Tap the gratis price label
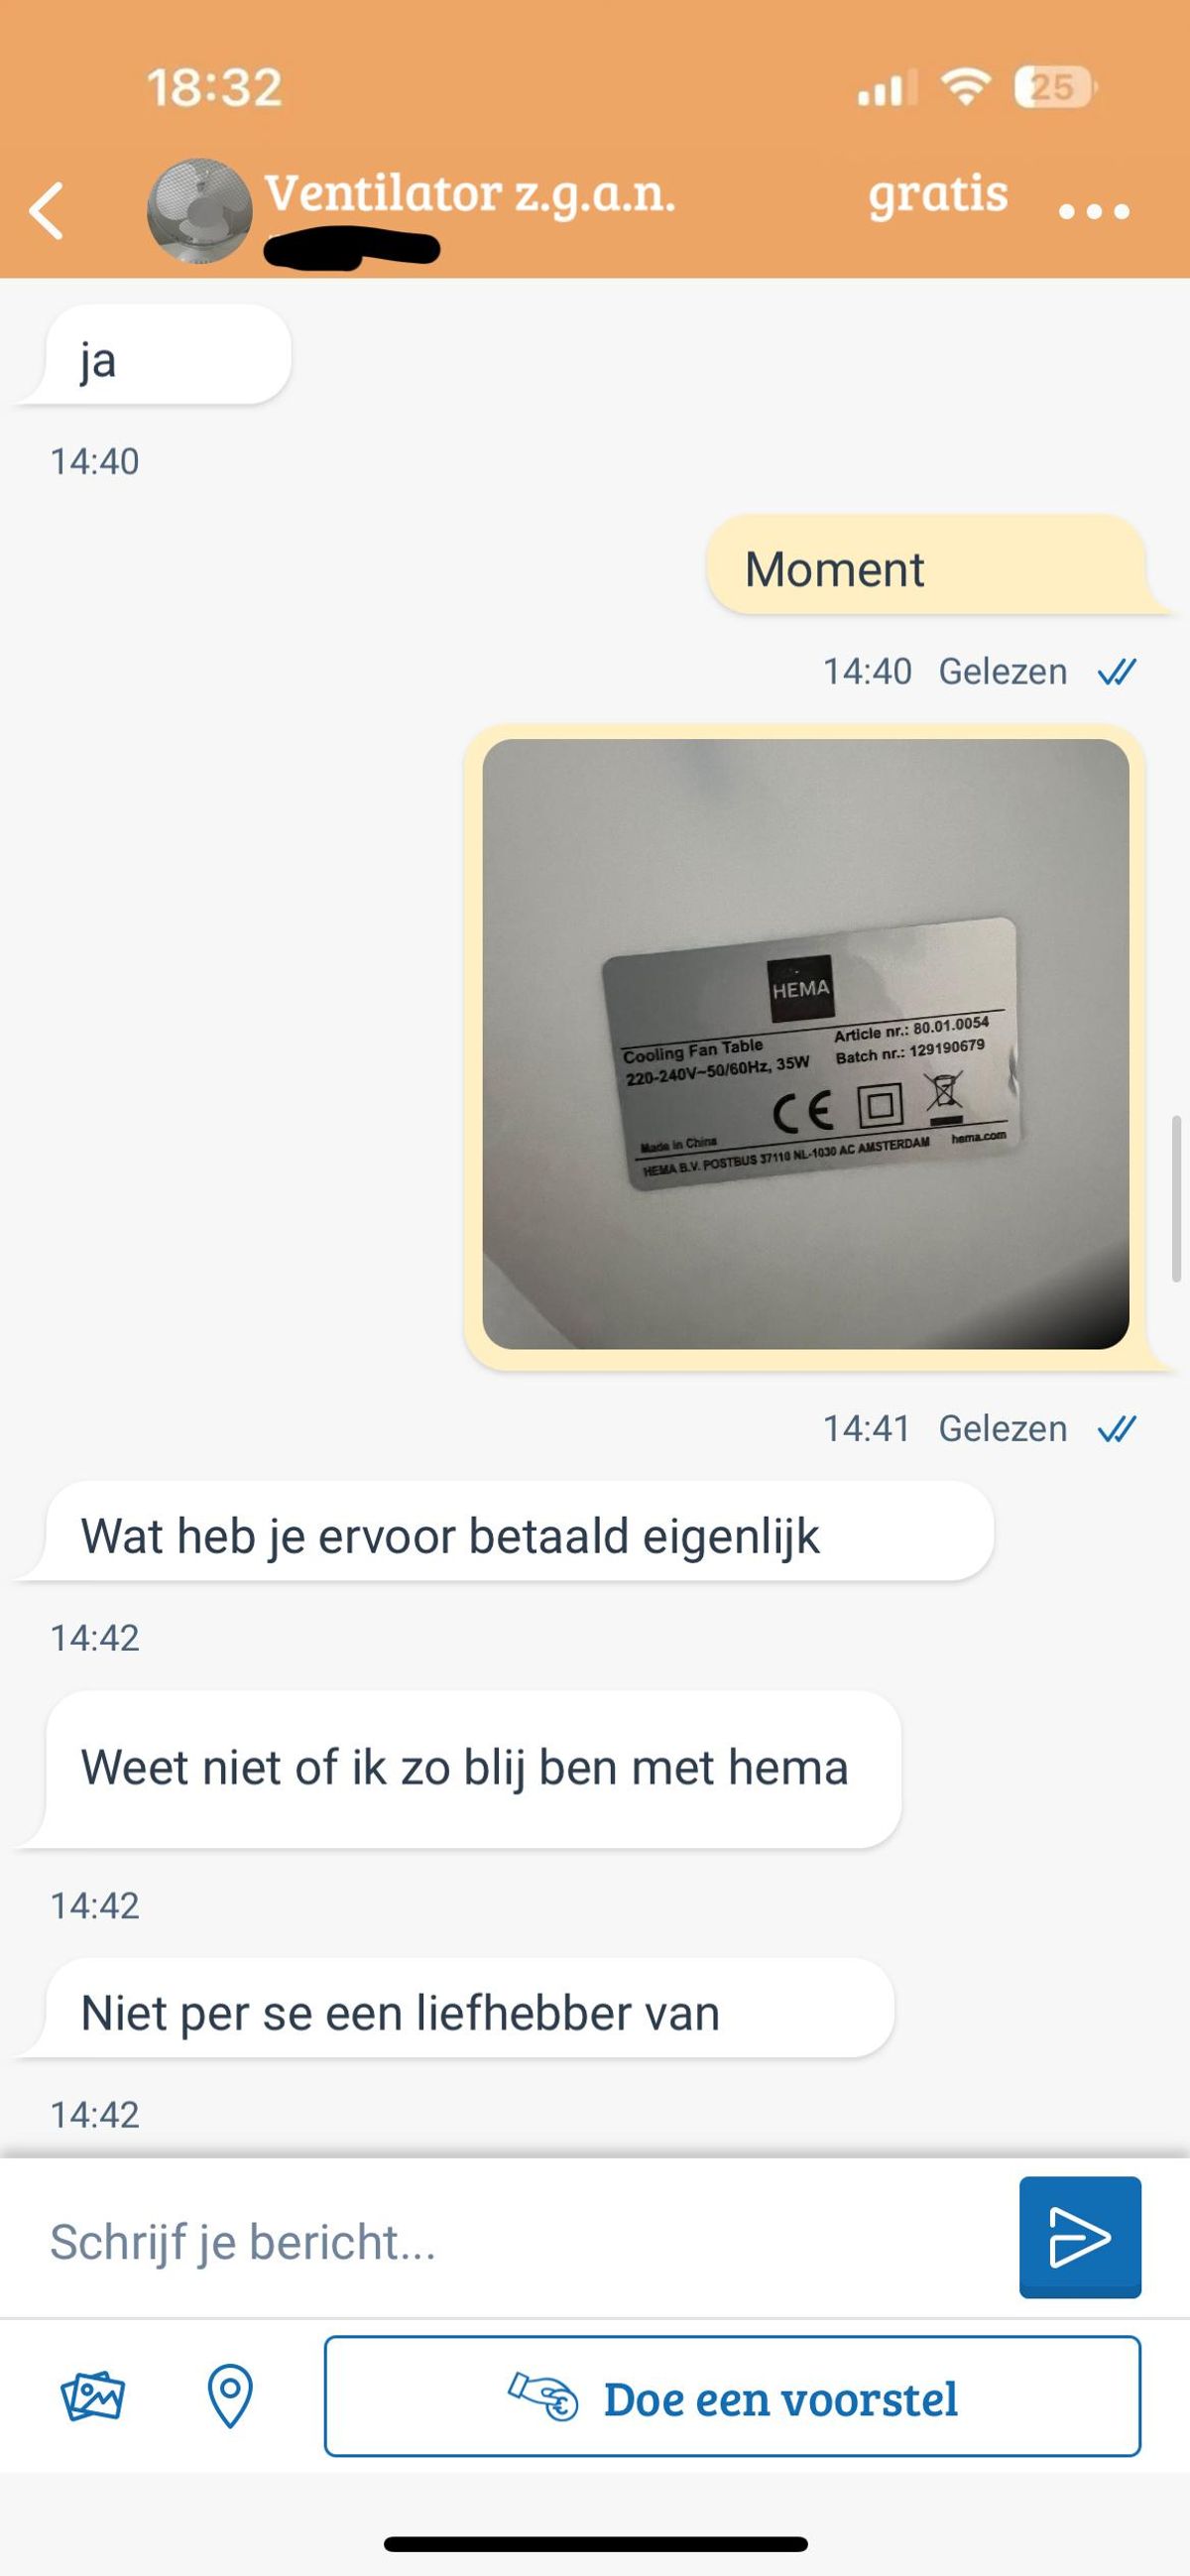Image resolution: width=1190 pixels, height=2576 pixels. pos(938,194)
